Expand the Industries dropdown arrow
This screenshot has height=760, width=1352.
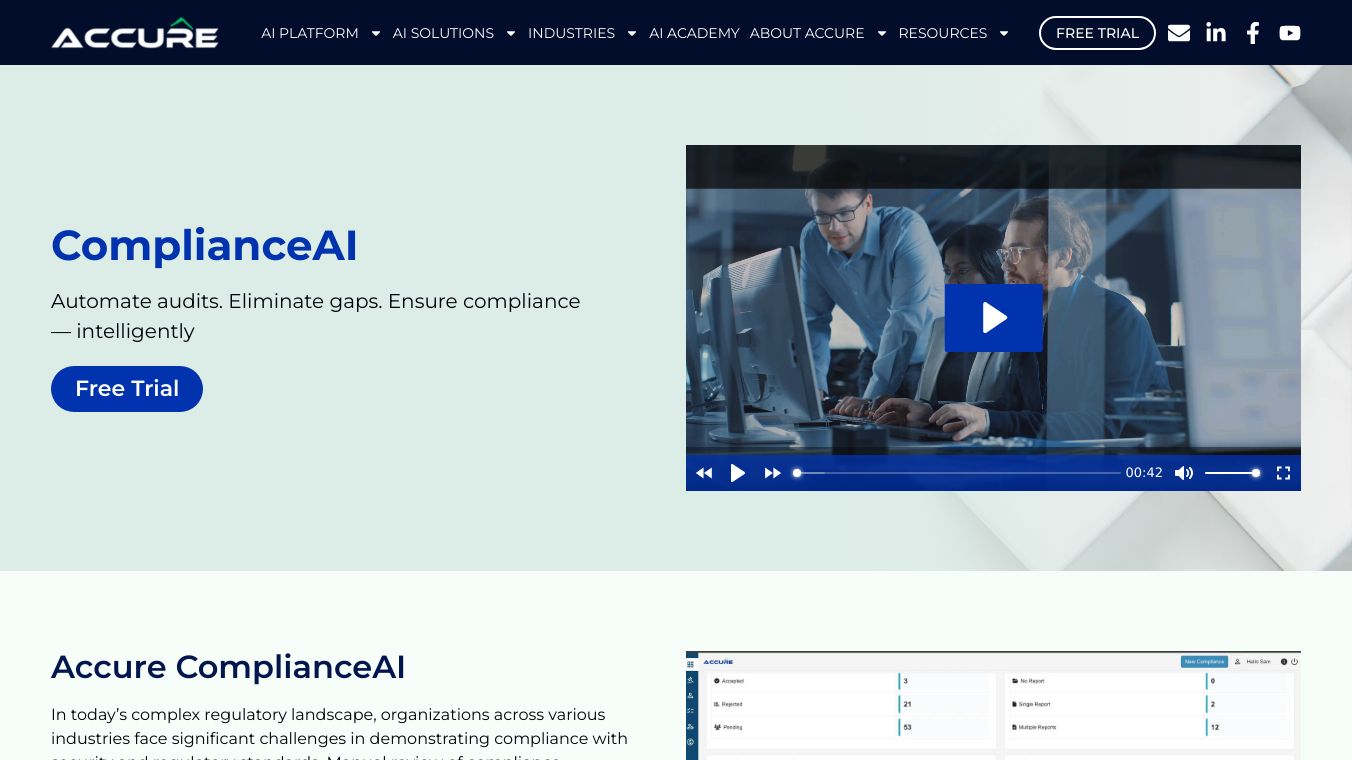click(x=632, y=33)
